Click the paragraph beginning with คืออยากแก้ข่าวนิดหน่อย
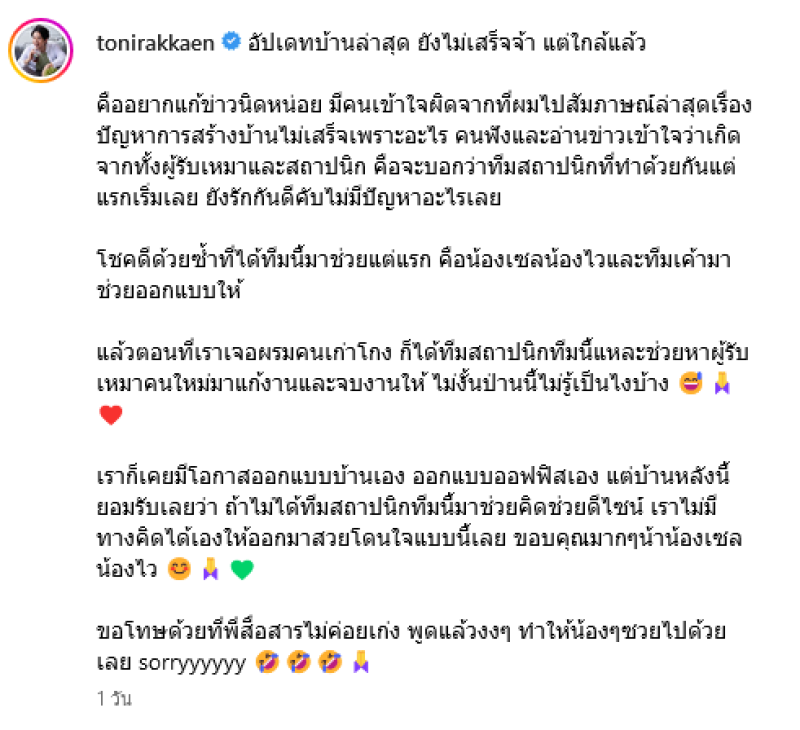 tap(424, 152)
